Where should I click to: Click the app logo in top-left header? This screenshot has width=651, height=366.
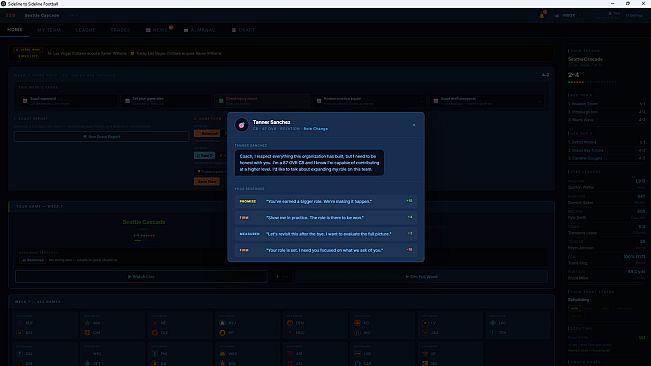click(x=10, y=15)
